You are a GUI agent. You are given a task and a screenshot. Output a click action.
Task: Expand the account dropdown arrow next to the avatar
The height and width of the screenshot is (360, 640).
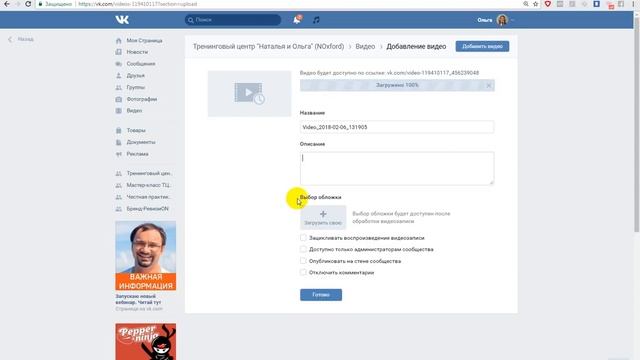(x=512, y=20)
